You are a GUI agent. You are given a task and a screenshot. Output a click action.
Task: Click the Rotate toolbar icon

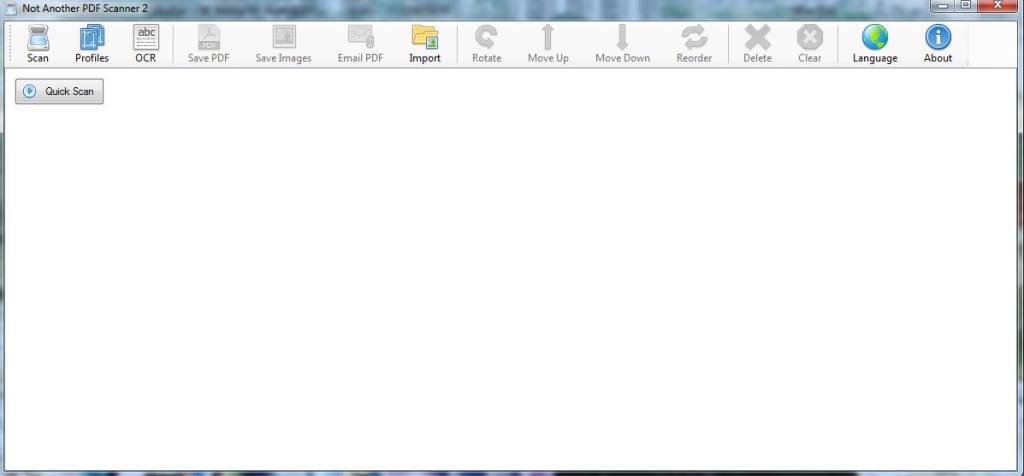point(487,37)
